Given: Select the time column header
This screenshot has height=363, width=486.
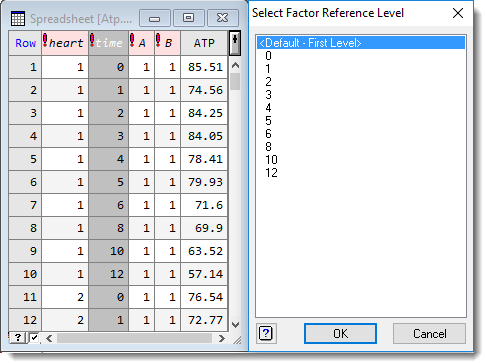Looking at the screenshot, I should tap(108, 43).
